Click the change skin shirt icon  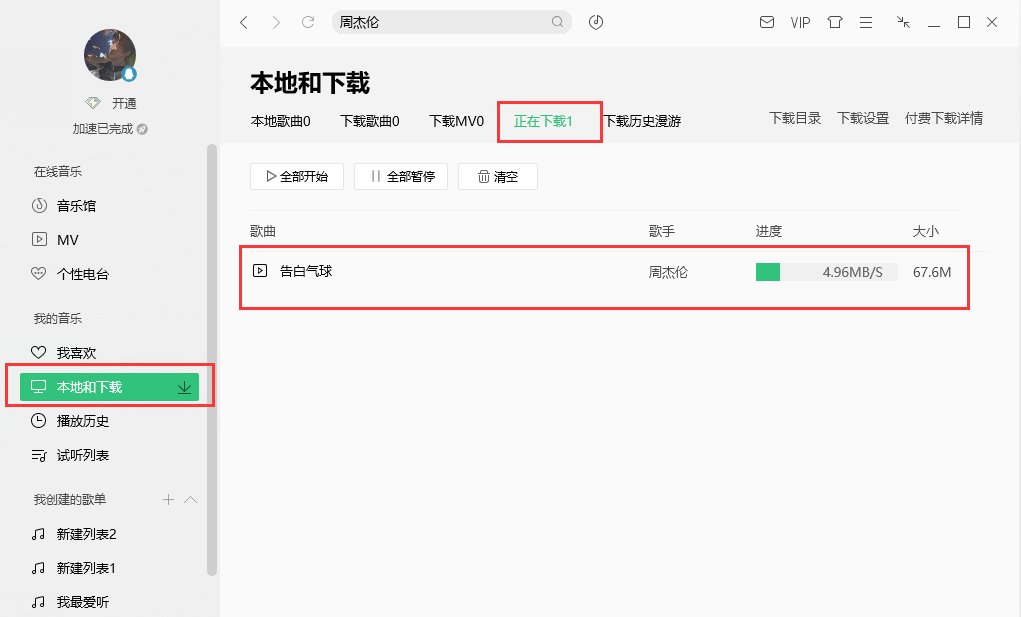coord(834,22)
